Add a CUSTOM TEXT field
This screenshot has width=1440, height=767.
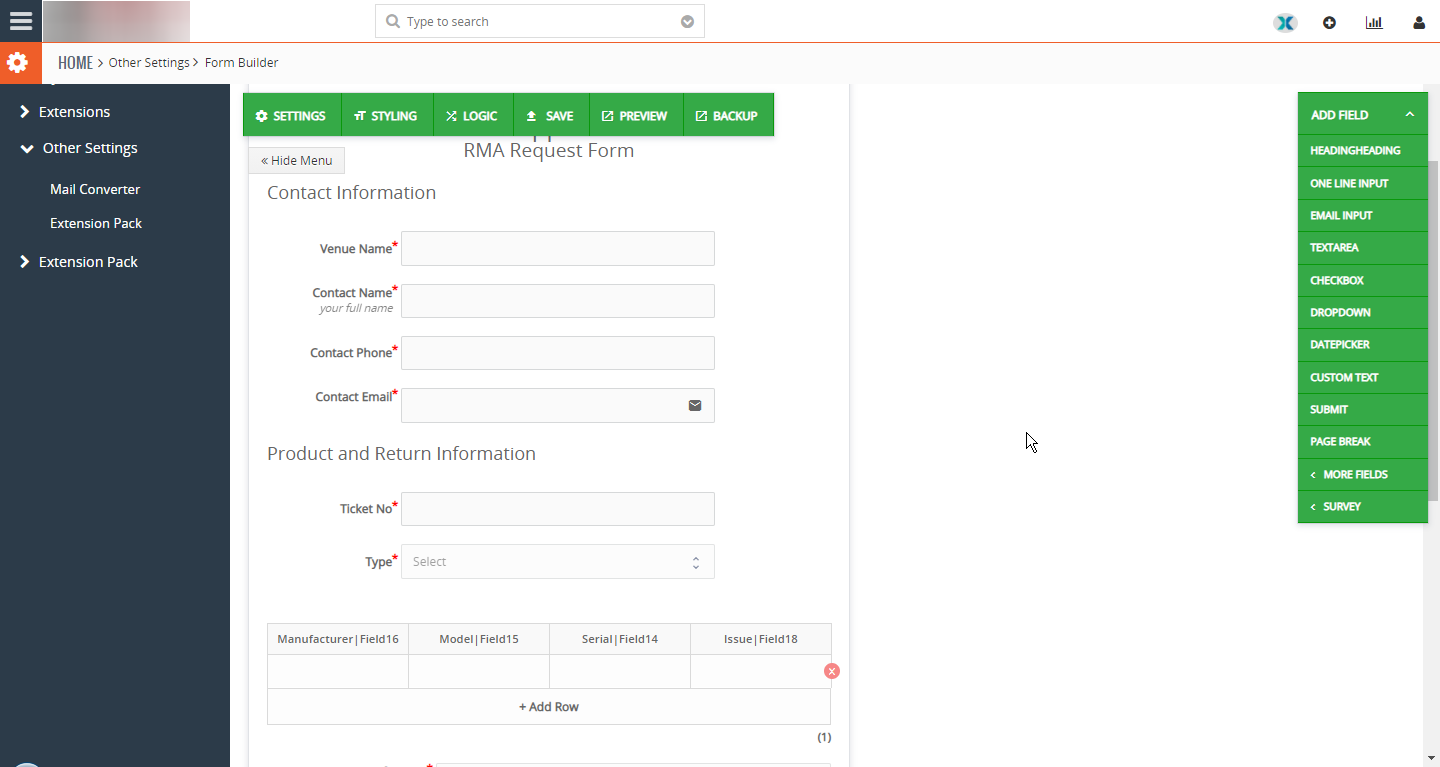point(1363,377)
